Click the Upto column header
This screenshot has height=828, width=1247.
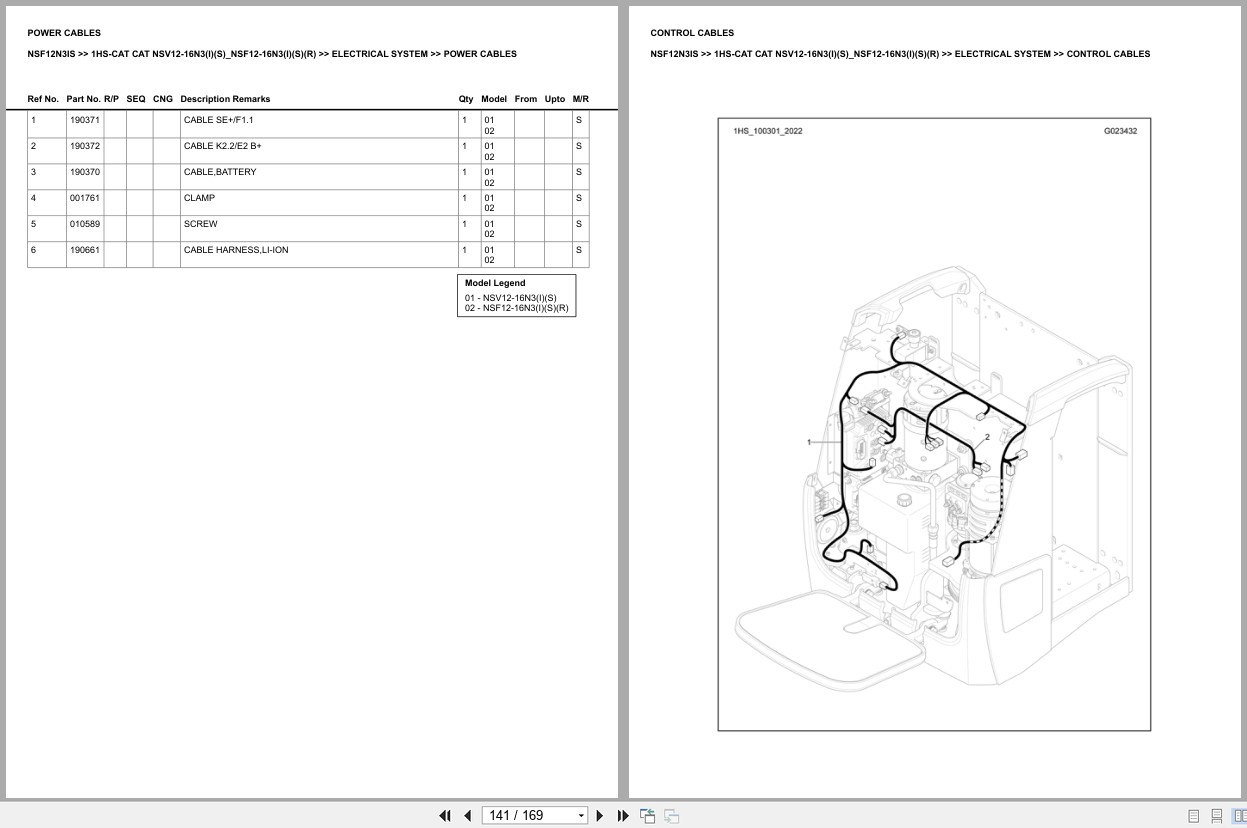[x=555, y=99]
